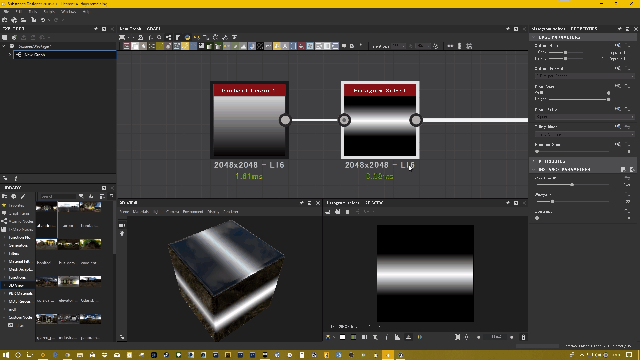Expand the graph row in Explorer tree
Image resolution: width=640 pixels, height=360 pixels.
[x=10, y=54]
